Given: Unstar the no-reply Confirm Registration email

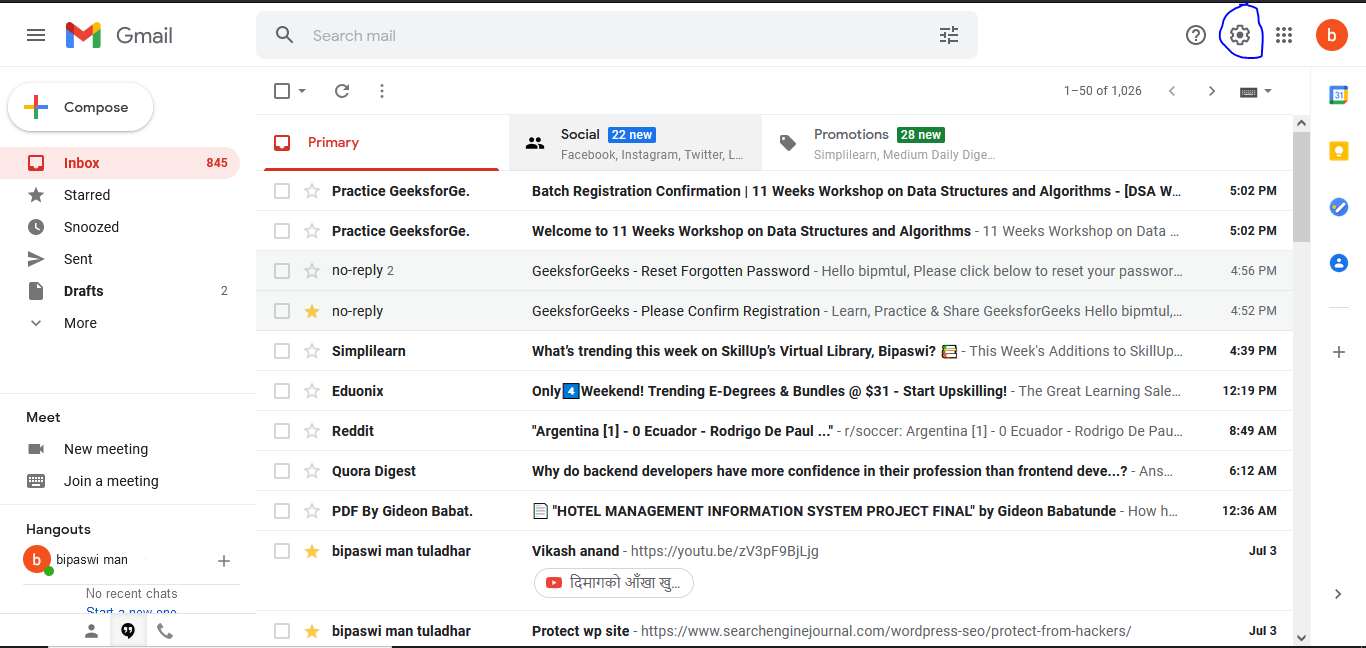Looking at the screenshot, I should tap(312, 311).
